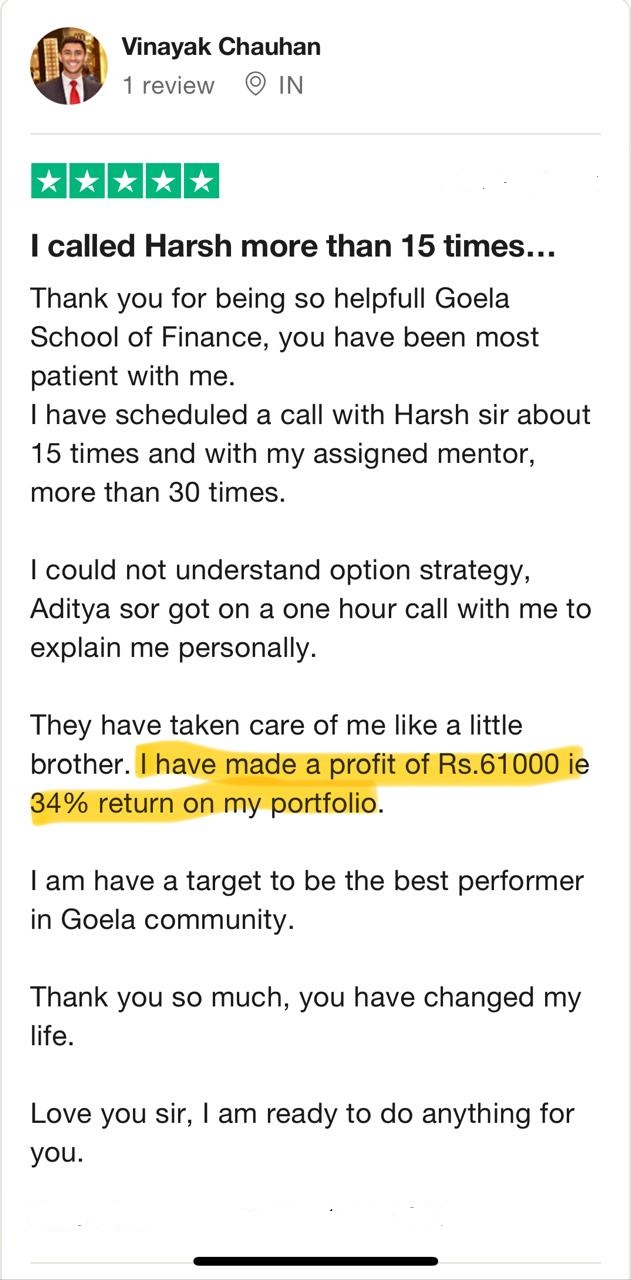Tap the home indicator bar at the bottom
631x1280 pixels.
(316, 1261)
